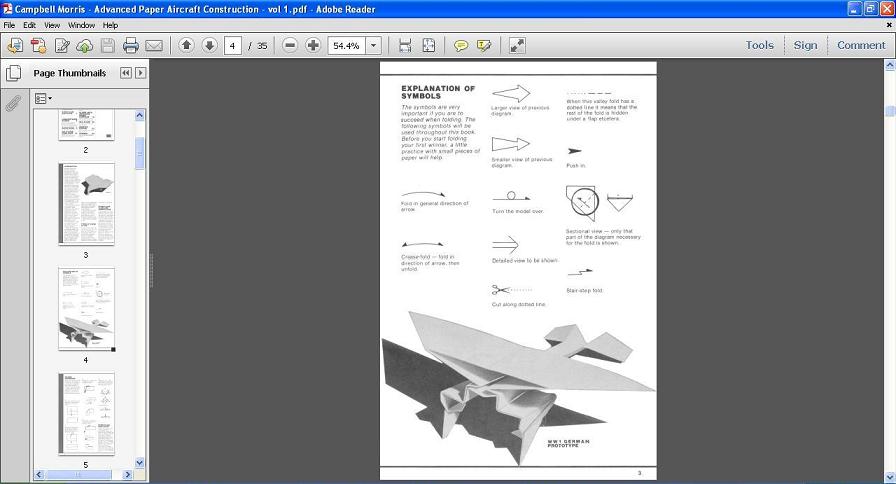The height and width of the screenshot is (484, 896).
Task: Click the zoom out minus button
Action: [290, 45]
